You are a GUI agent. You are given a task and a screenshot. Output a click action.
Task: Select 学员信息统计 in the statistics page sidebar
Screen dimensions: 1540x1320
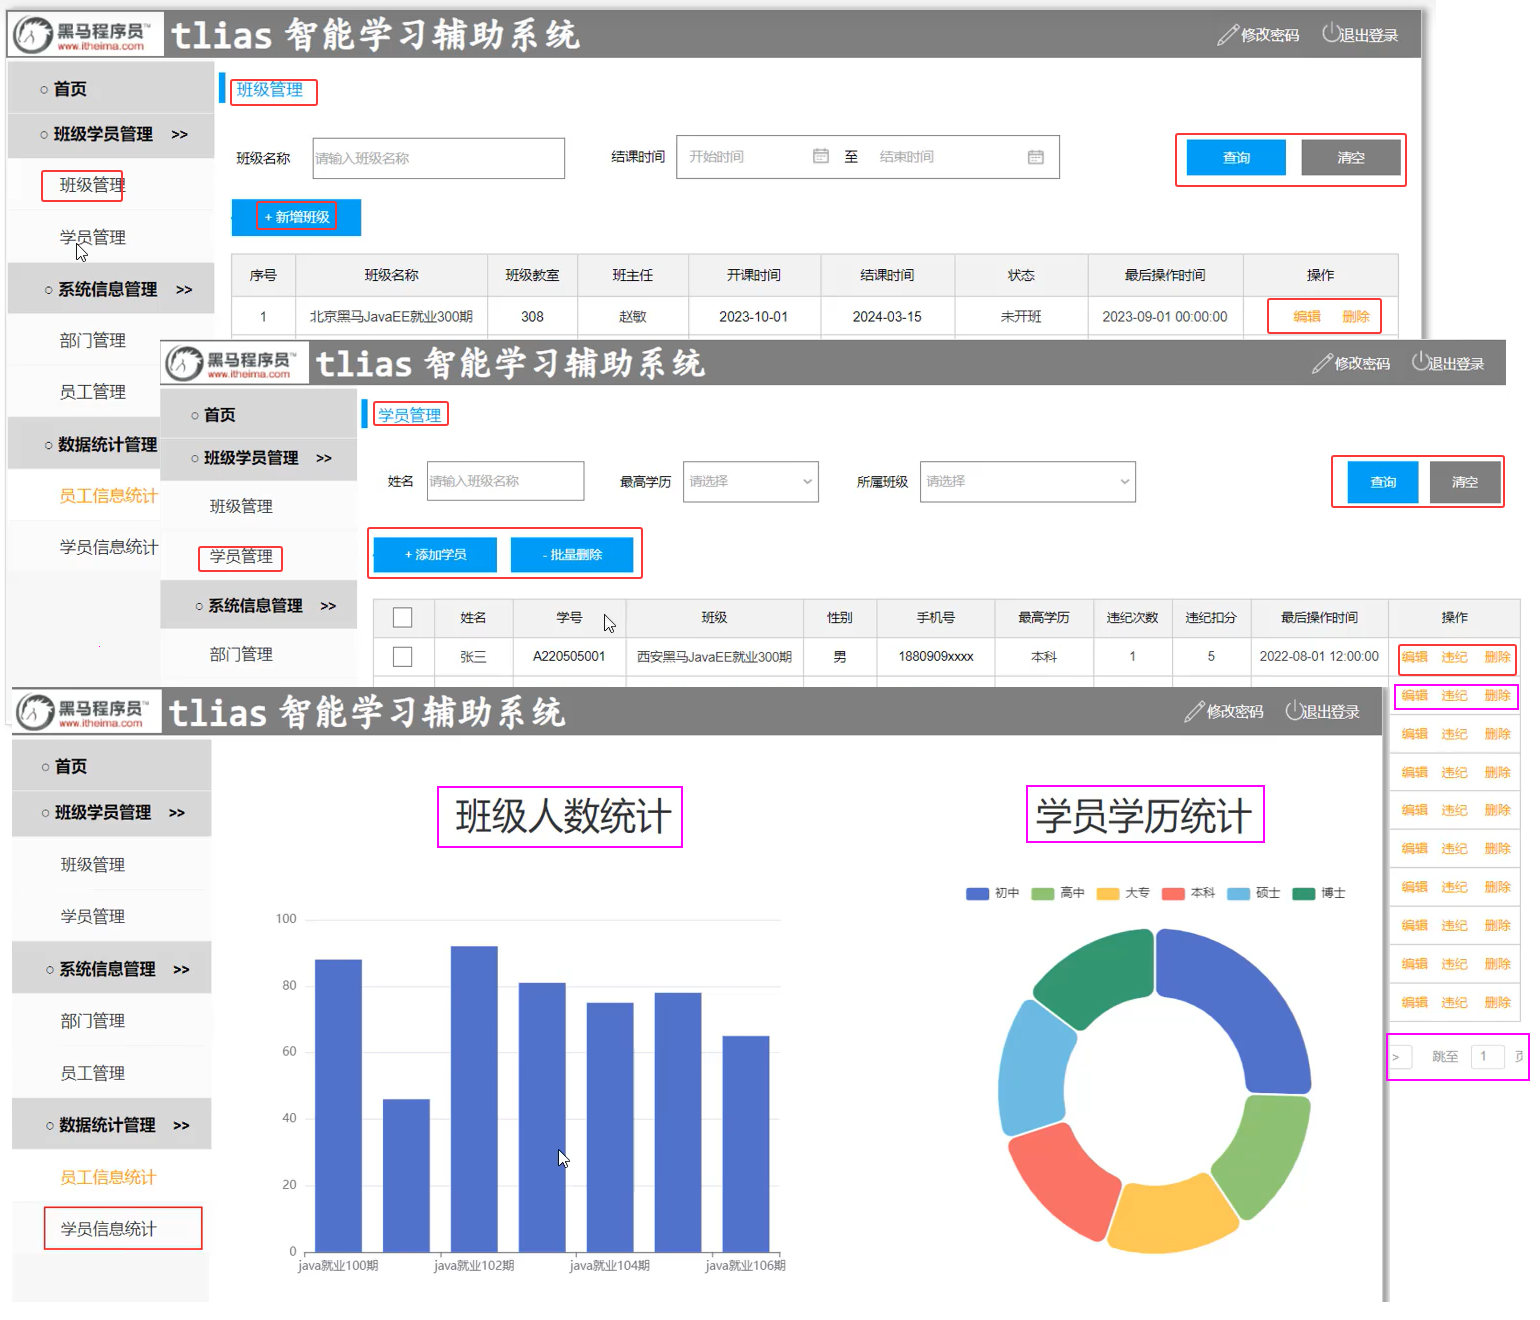click(109, 1229)
